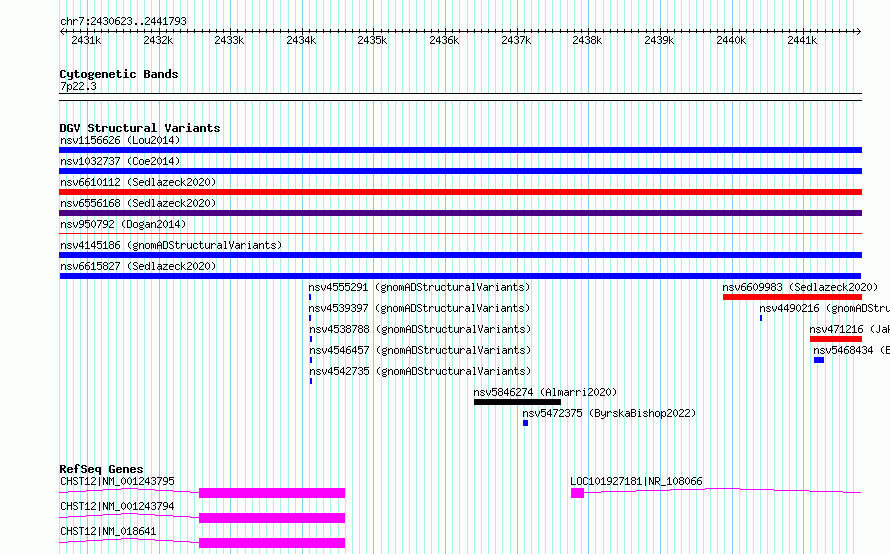The height and width of the screenshot is (554, 890).
Task: Click the 7p22.3 cytogenetic band label
Action: click(x=78, y=86)
